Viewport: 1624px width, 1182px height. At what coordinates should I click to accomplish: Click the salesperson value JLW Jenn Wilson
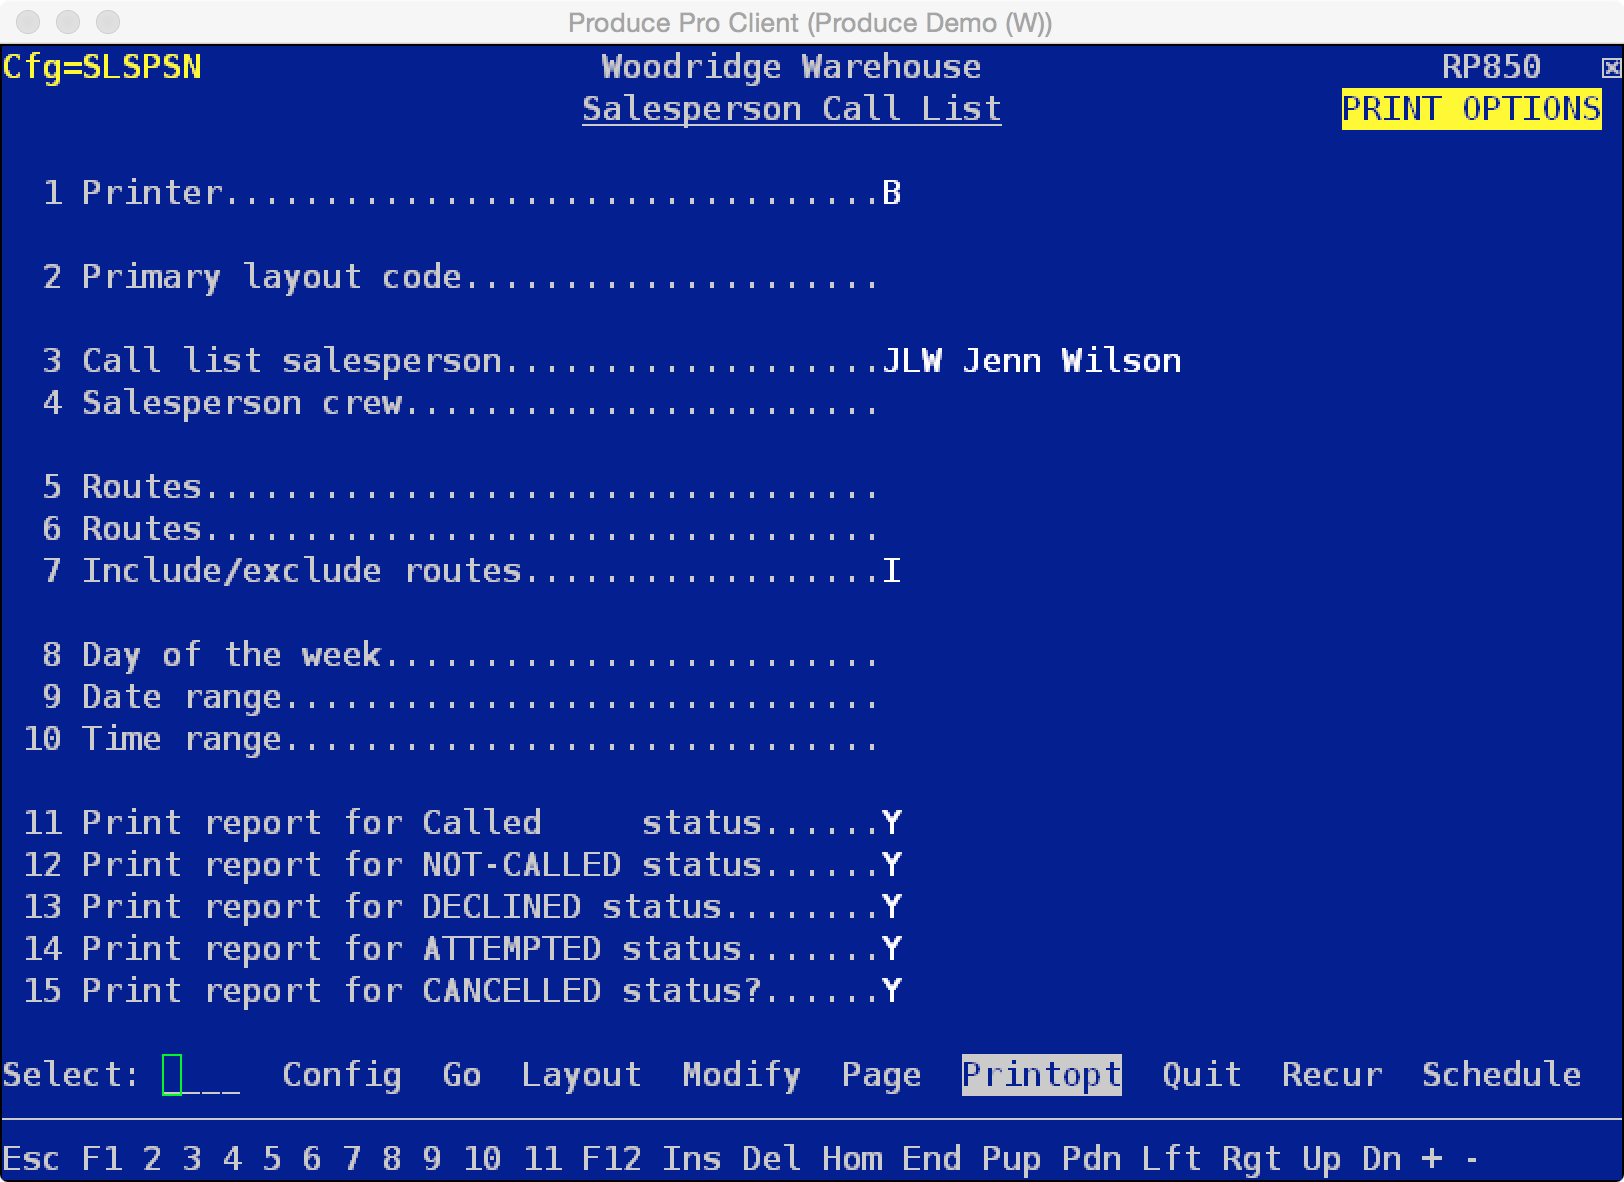point(1032,360)
